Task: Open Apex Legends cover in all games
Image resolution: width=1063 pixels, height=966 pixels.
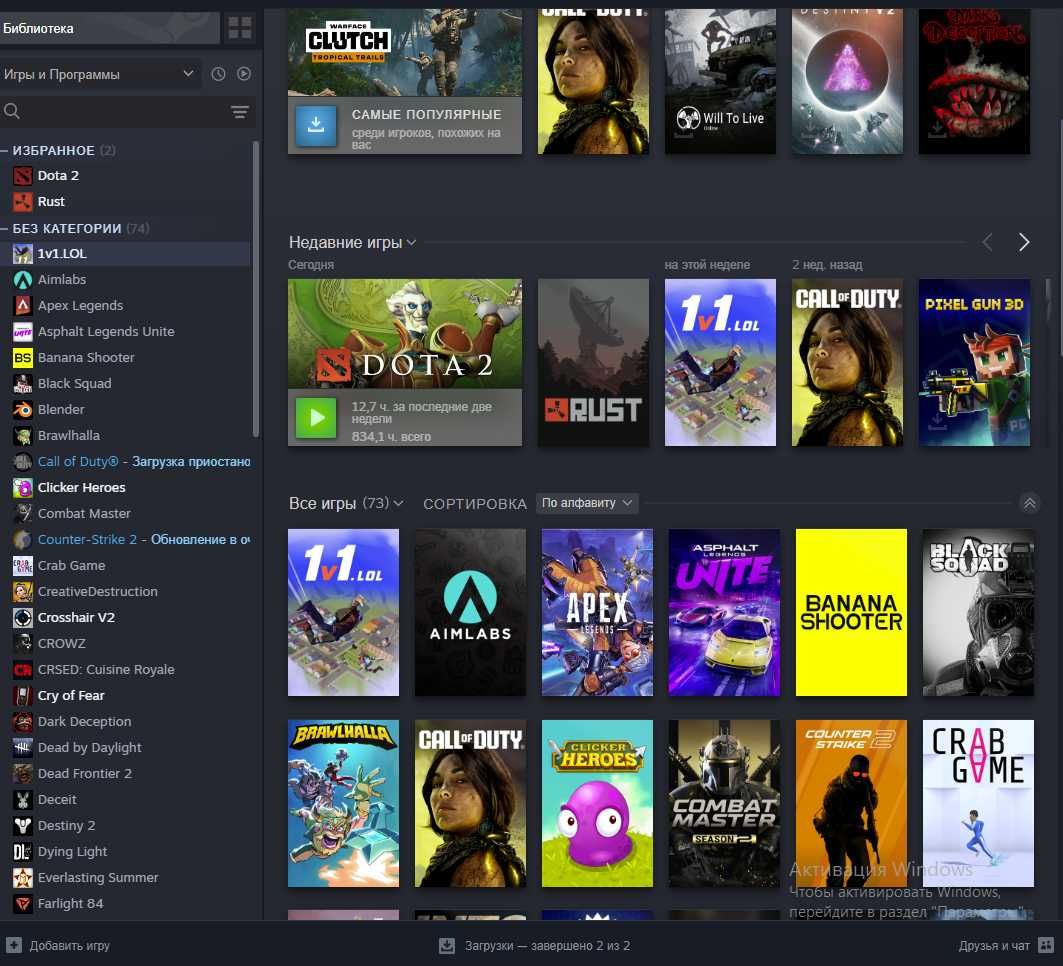Action: pyautogui.click(x=597, y=612)
